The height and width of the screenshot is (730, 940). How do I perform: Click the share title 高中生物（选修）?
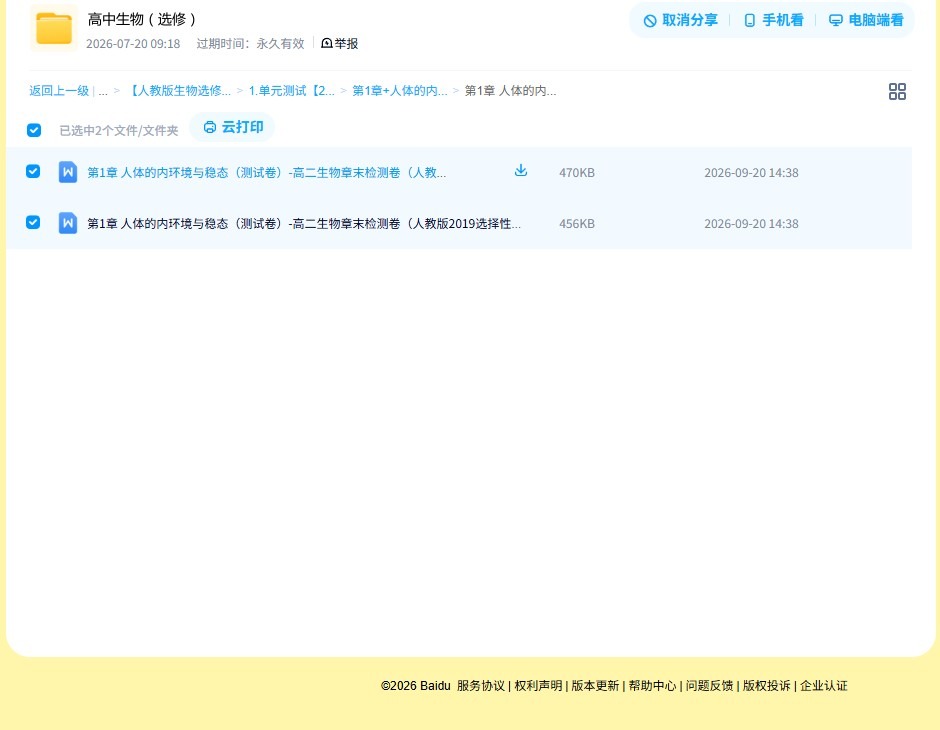click(141, 19)
